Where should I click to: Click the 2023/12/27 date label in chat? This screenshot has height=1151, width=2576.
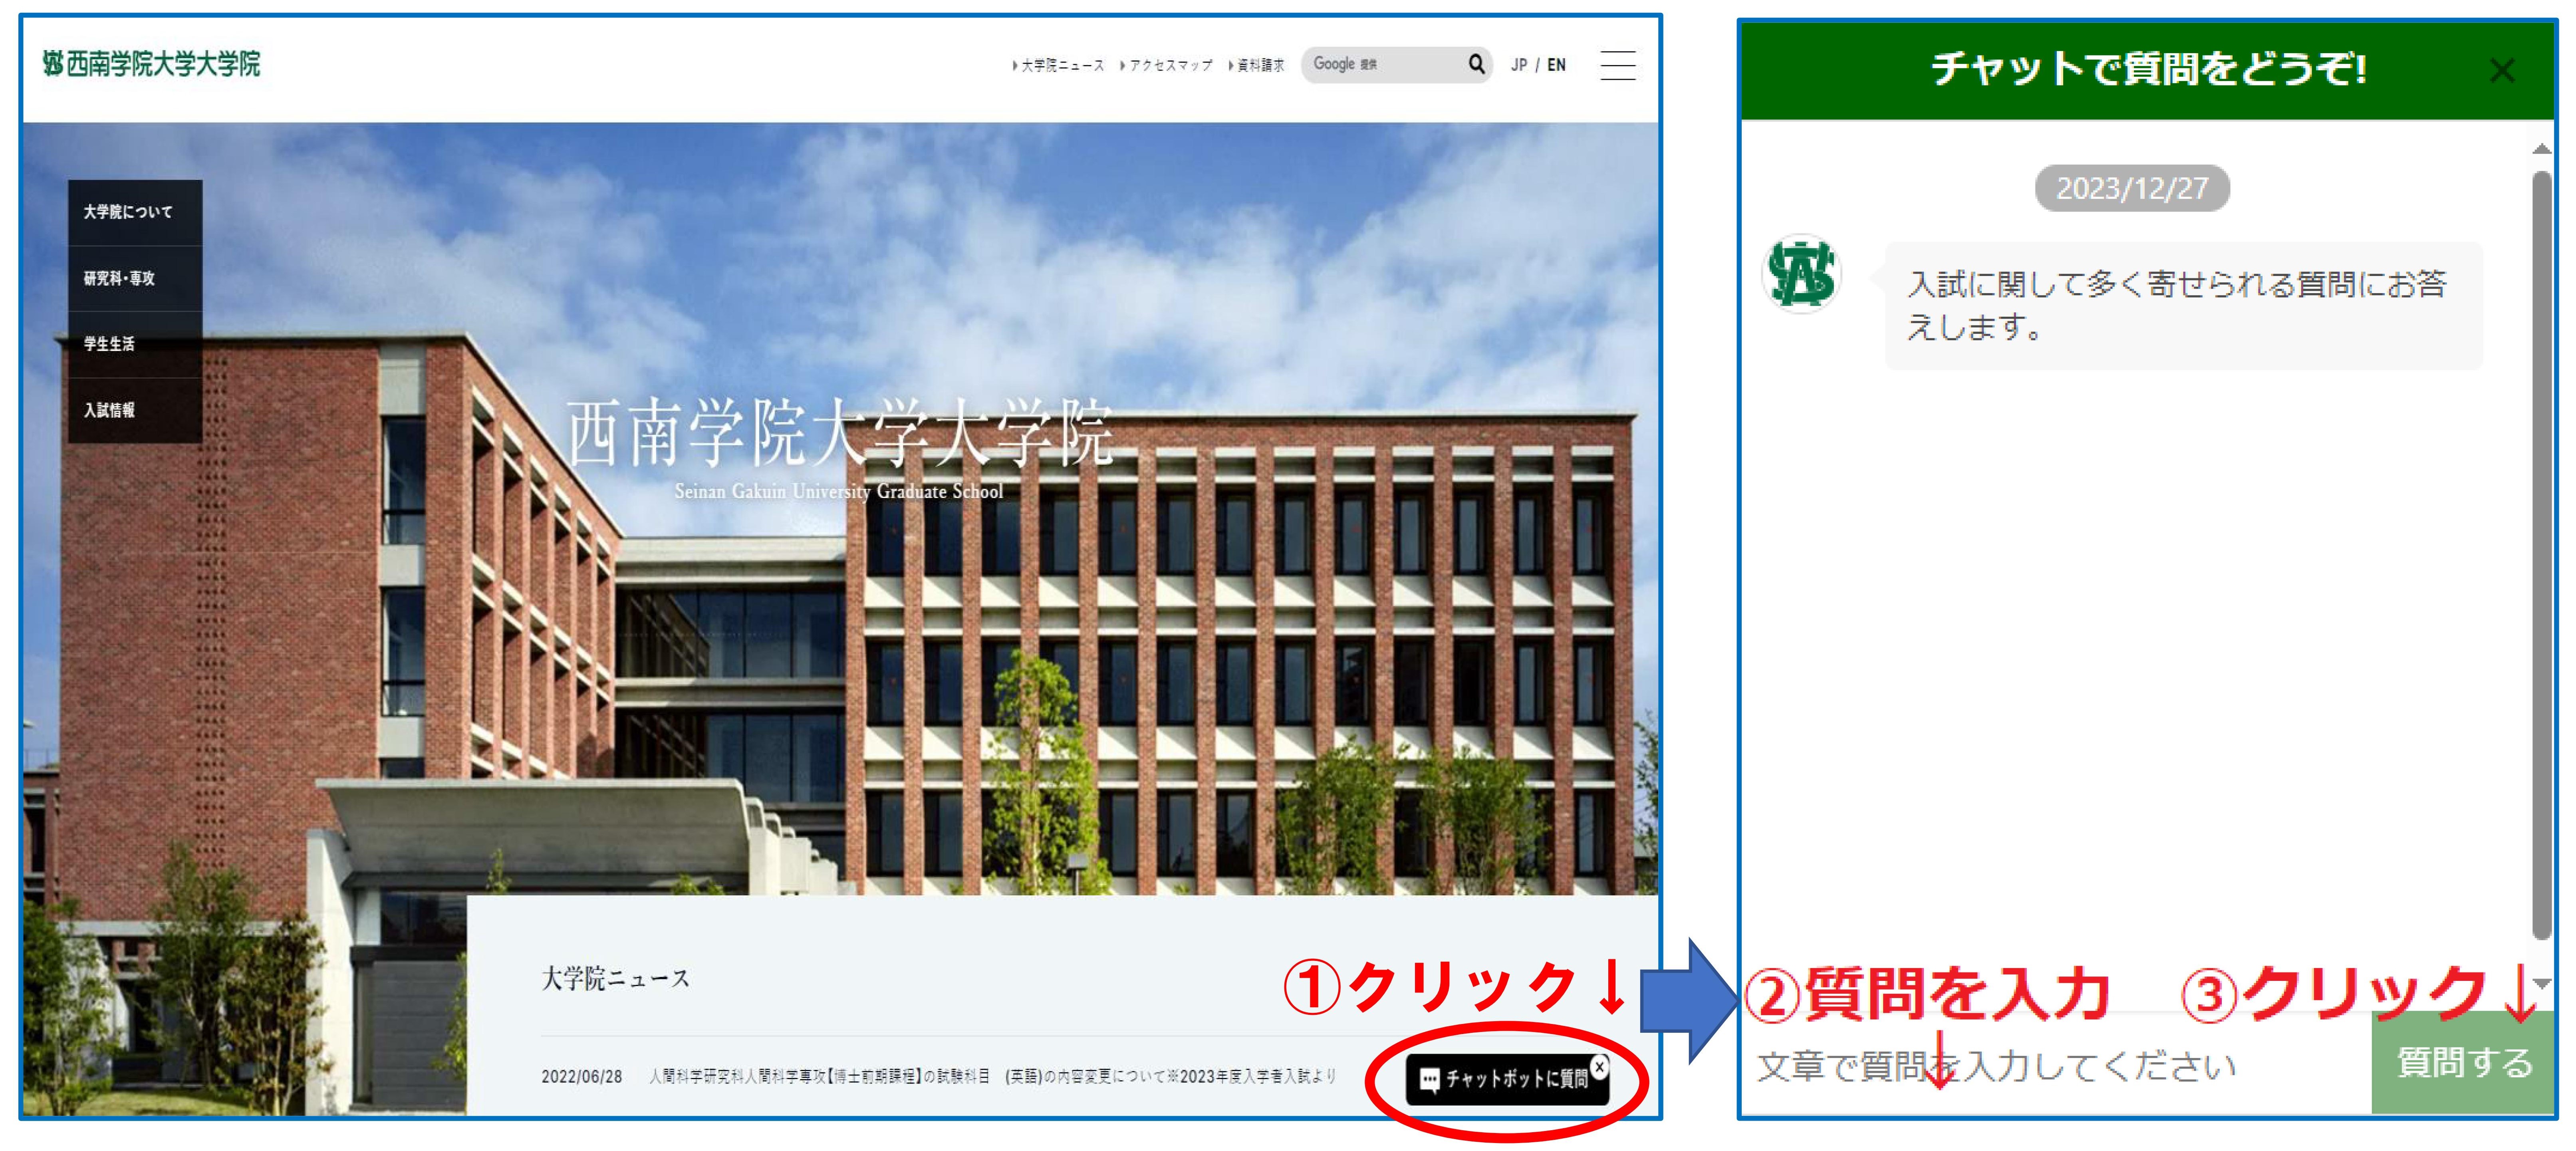pos(2132,188)
